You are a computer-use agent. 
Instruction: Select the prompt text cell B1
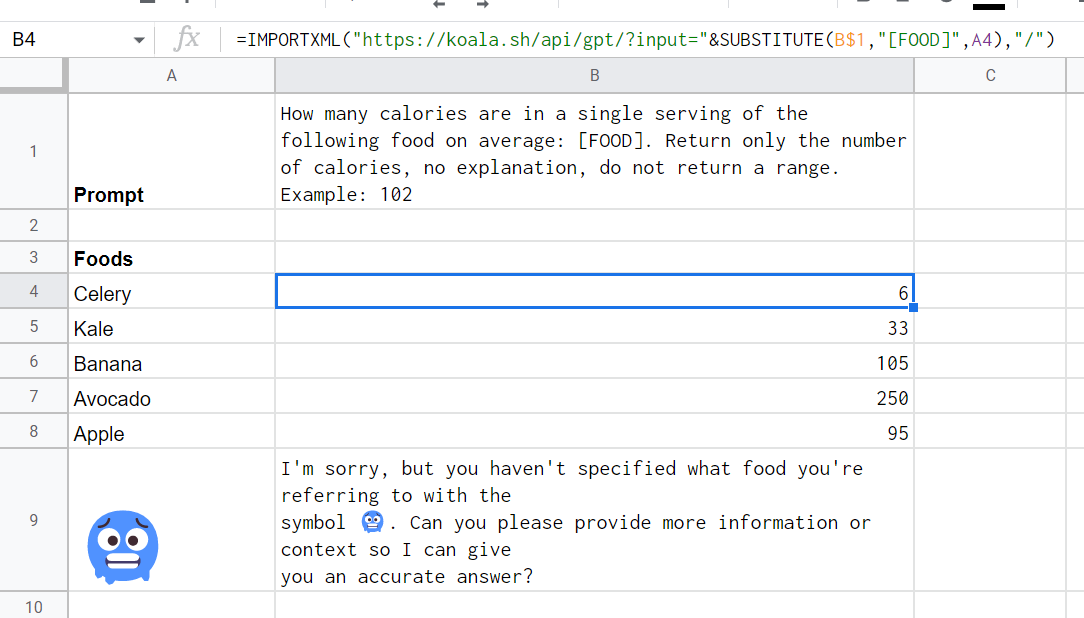594,151
